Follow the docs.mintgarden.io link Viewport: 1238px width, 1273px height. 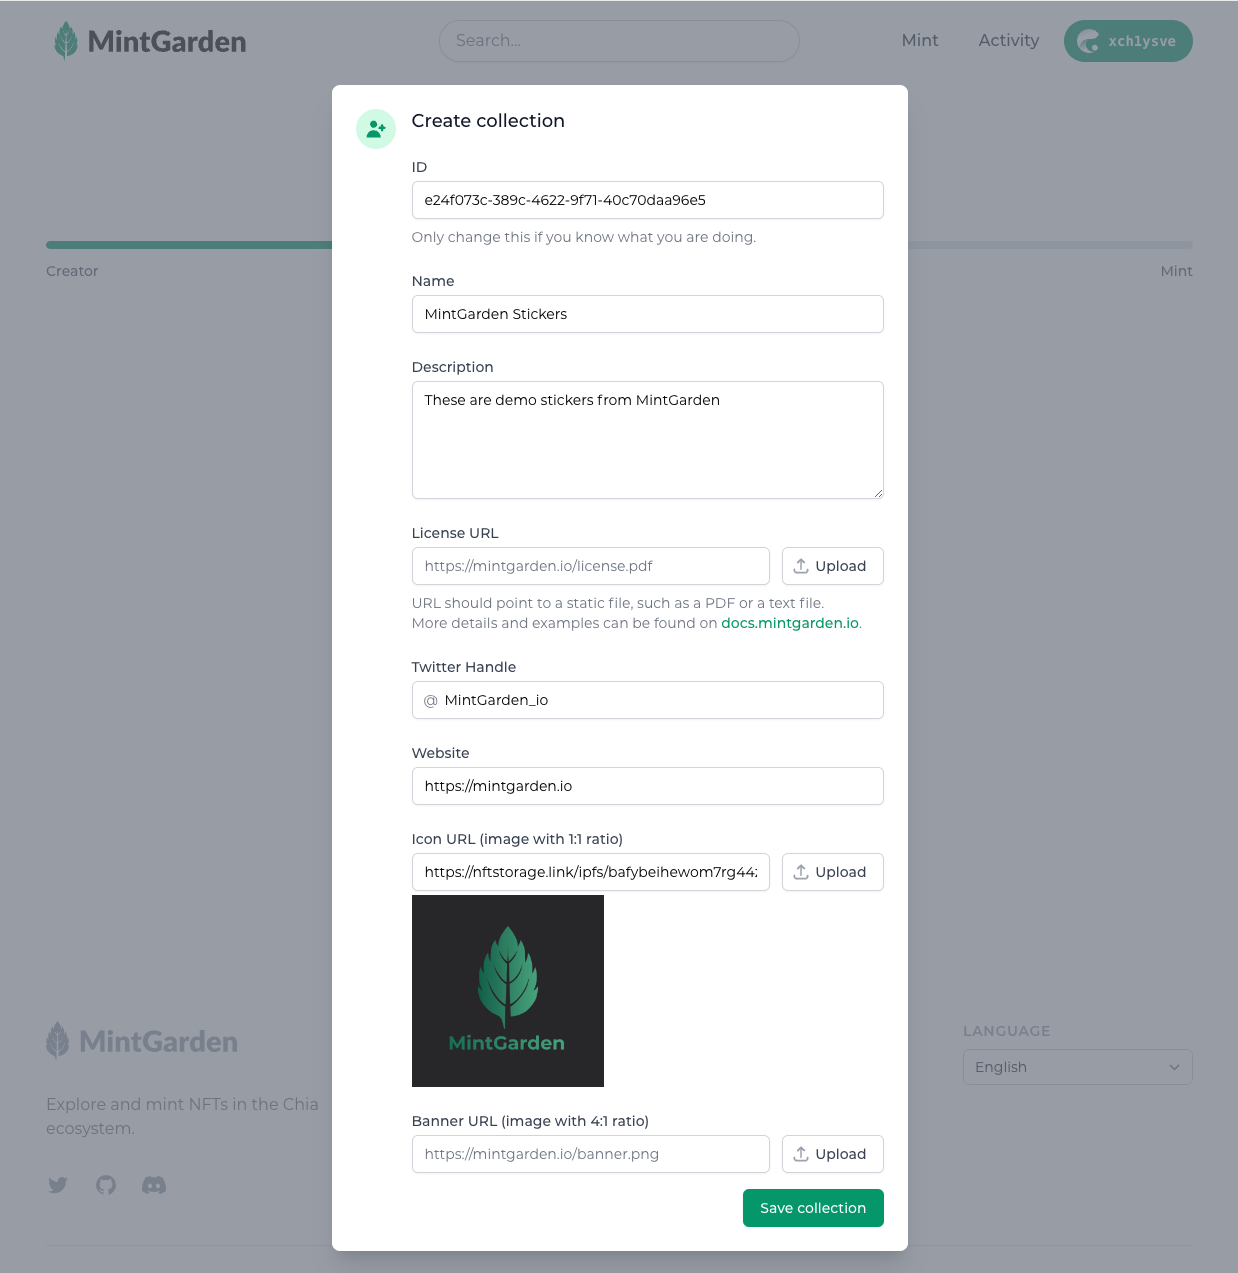click(790, 623)
